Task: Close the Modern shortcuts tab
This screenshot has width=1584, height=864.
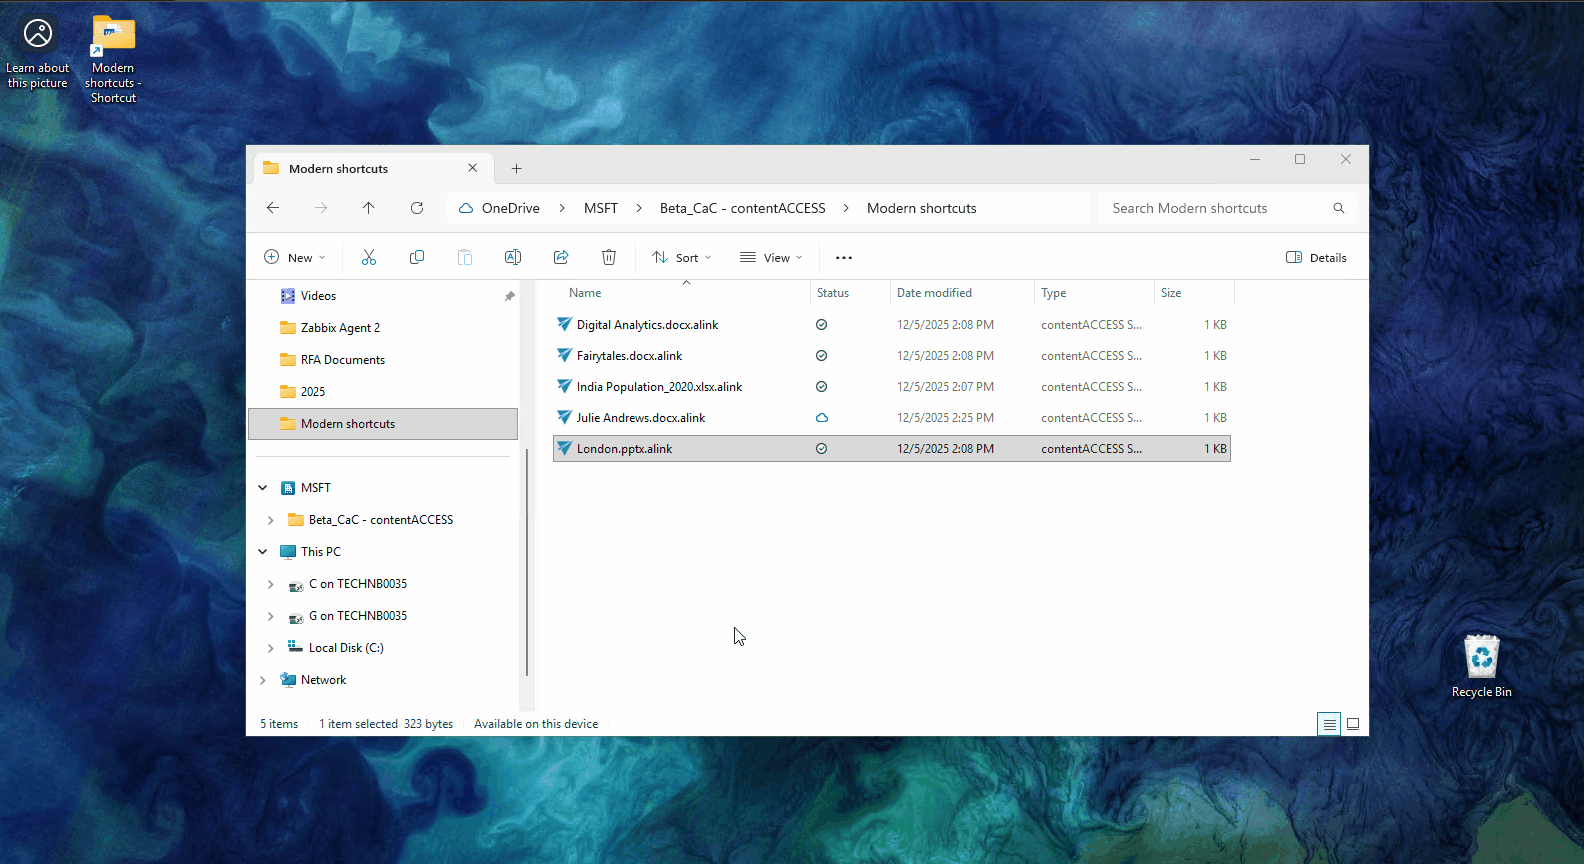Action: 473,168
